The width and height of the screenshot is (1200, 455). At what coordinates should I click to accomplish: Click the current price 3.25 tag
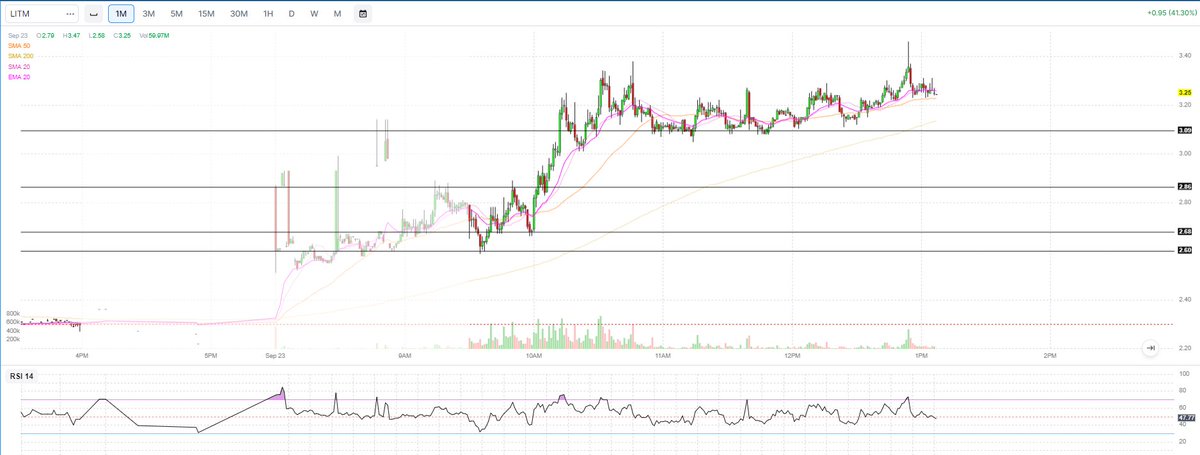(x=1184, y=93)
